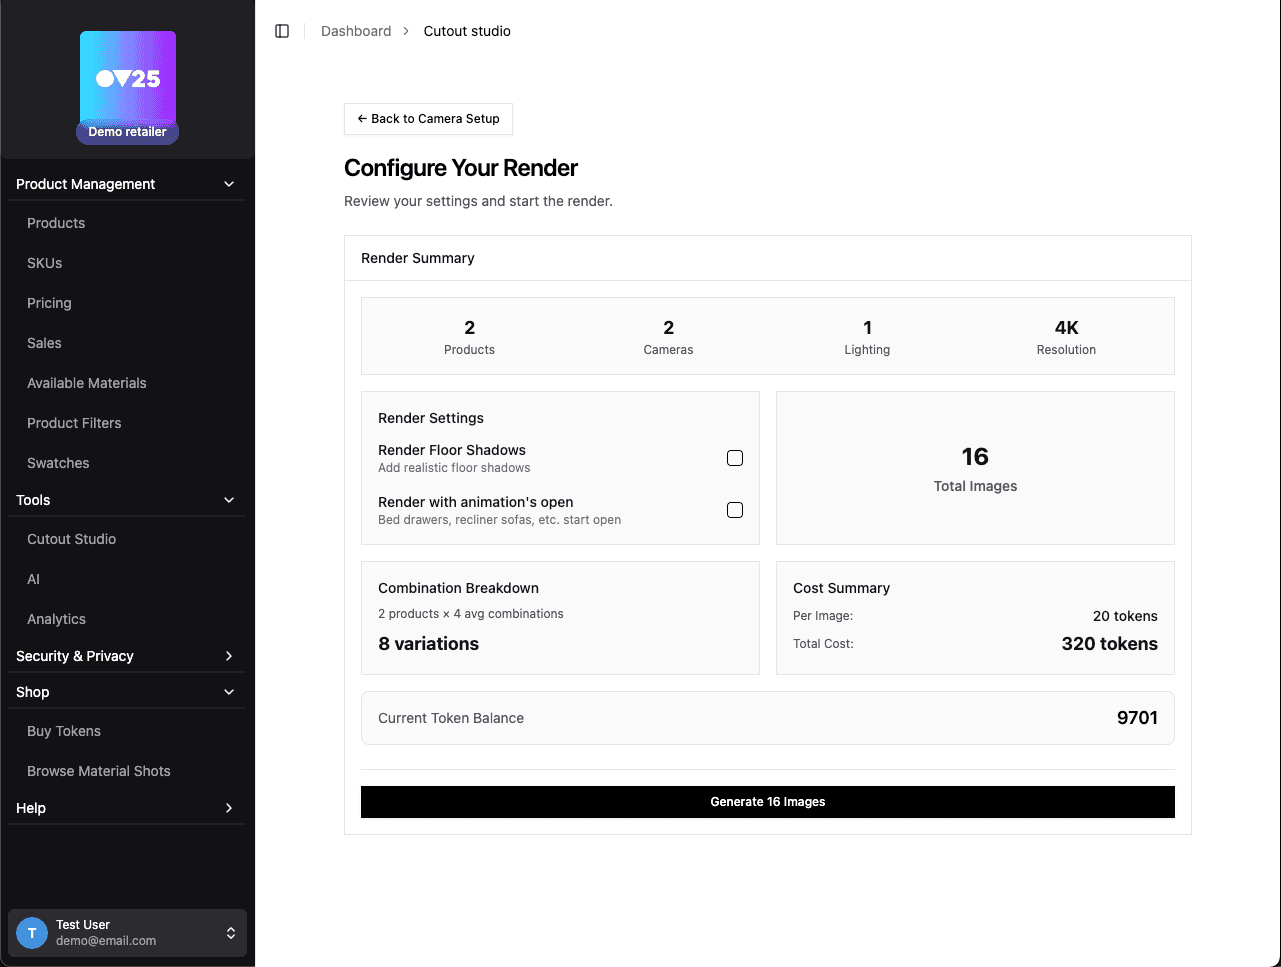Select Swatches in the sidebar
Screen dimensions: 1281x967
(x=58, y=463)
